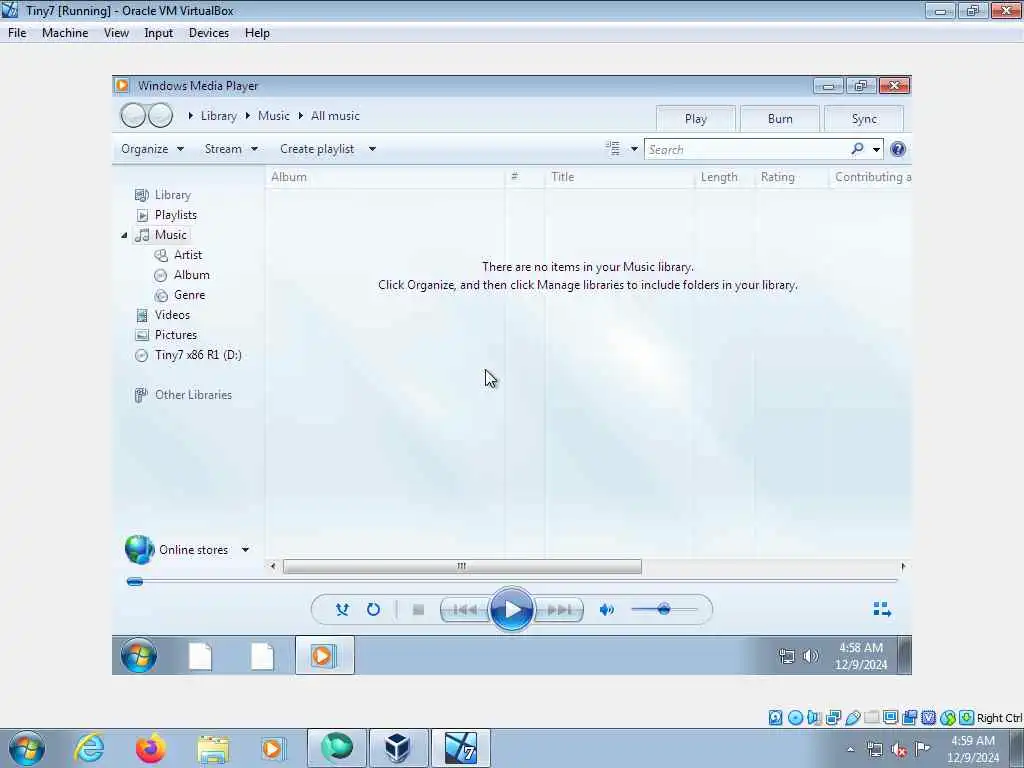Switch to the Burn tab
1024x768 pixels.
(x=780, y=119)
